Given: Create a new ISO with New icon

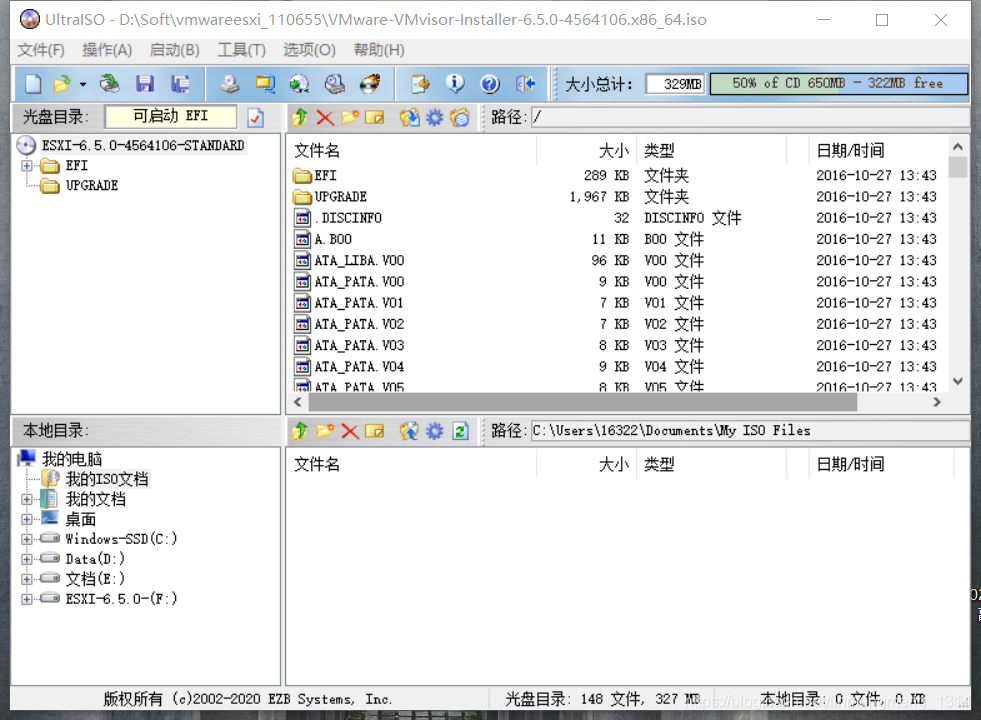Looking at the screenshot, I should (33, 84).
